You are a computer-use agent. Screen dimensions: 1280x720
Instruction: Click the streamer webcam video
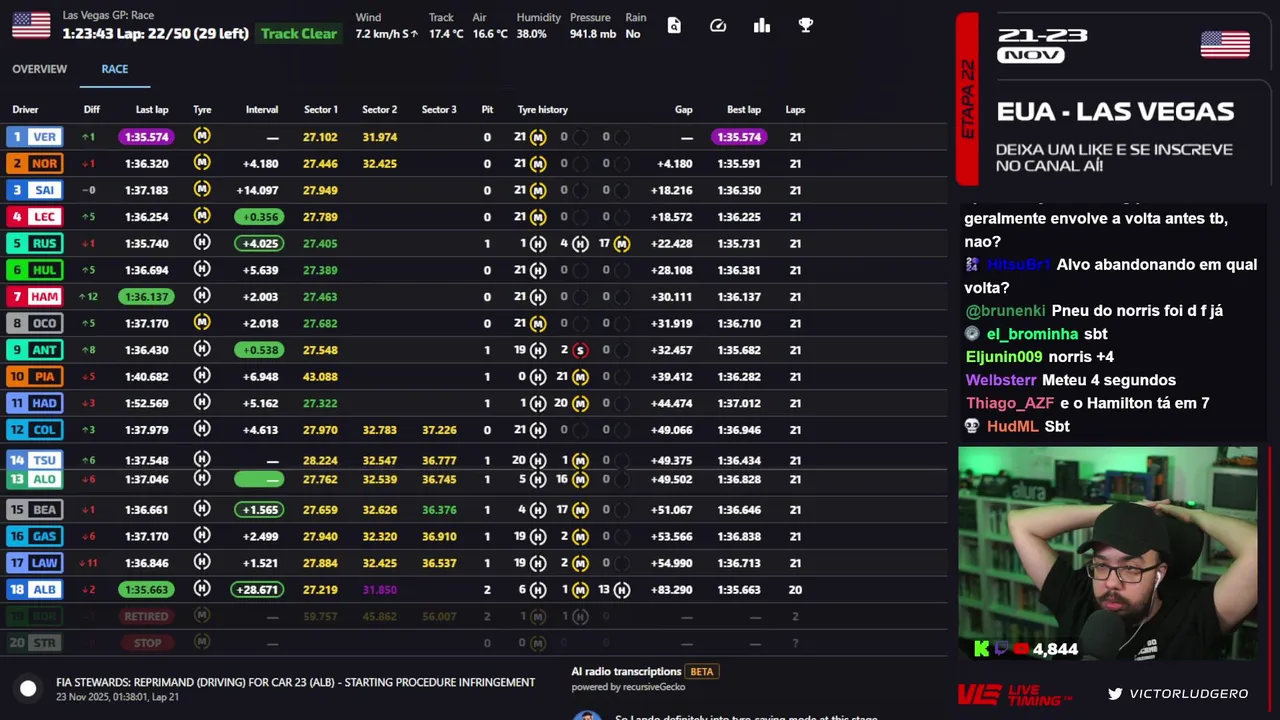point(1108,553)
